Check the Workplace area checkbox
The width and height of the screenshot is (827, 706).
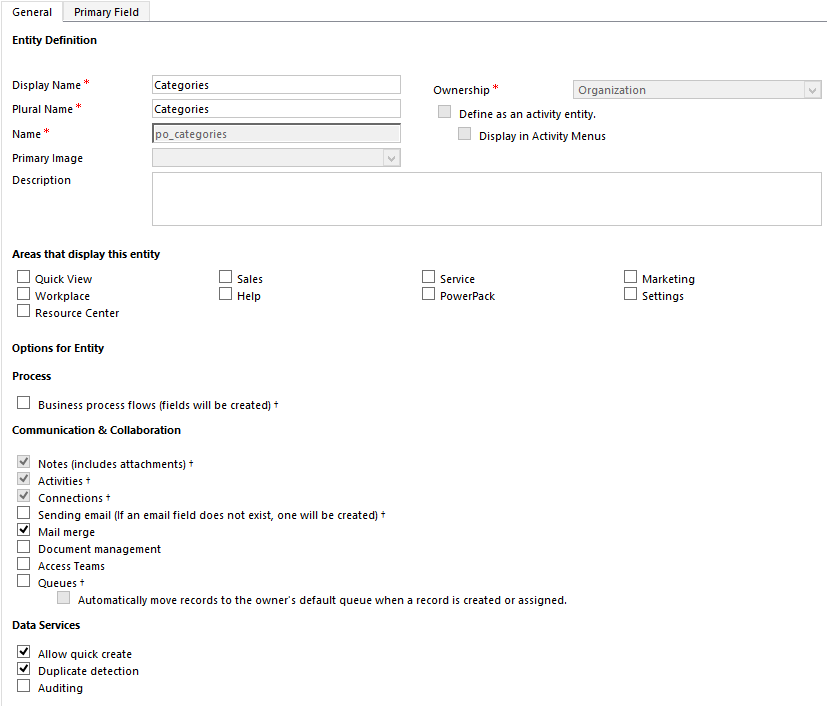(x=24, y=295)
